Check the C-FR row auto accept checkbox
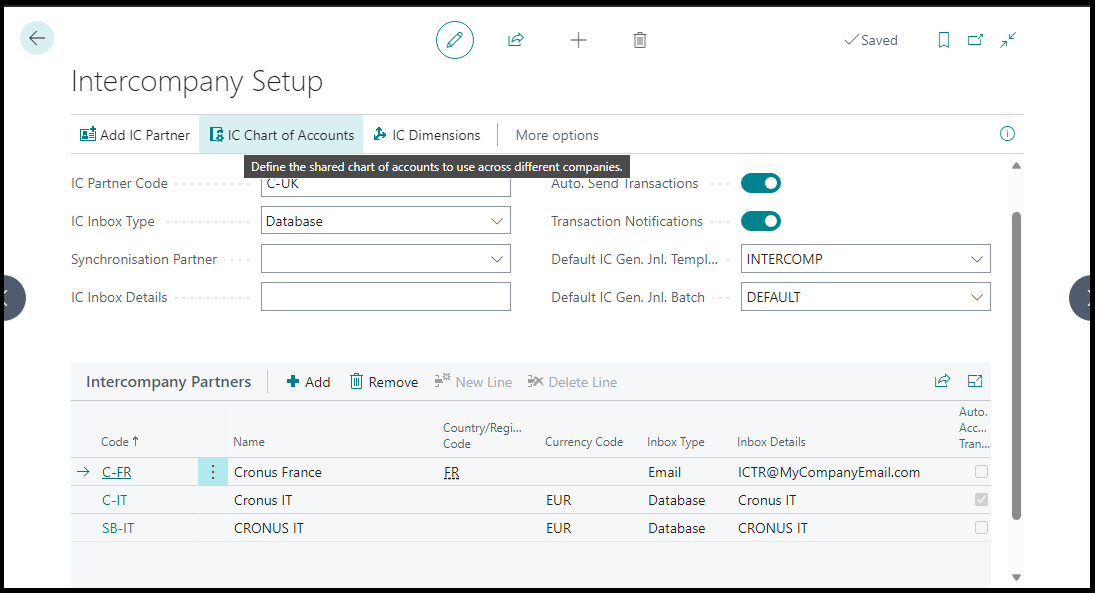1095x593 pixels. pos(982,472)
